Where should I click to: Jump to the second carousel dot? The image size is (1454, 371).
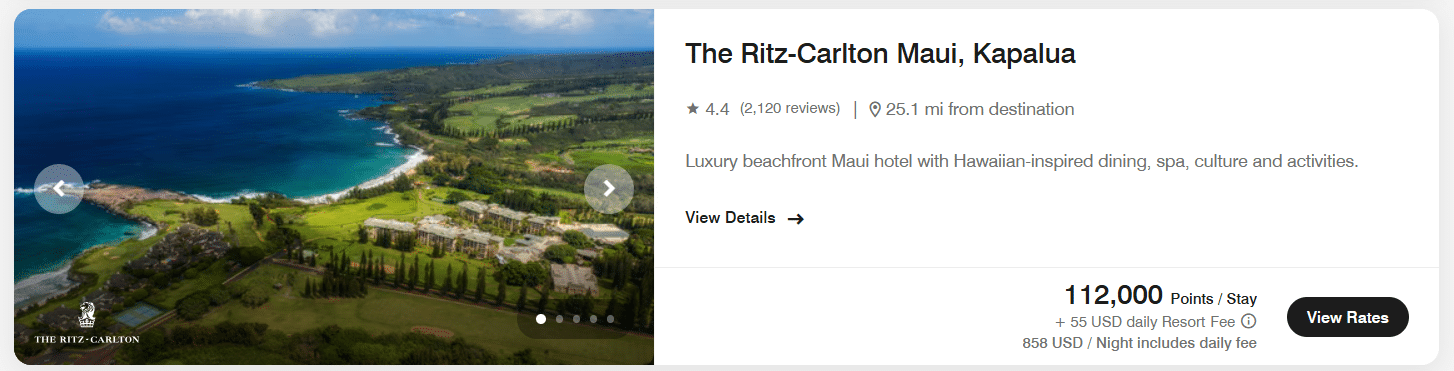pyautogui.click(x=559, y=319)
